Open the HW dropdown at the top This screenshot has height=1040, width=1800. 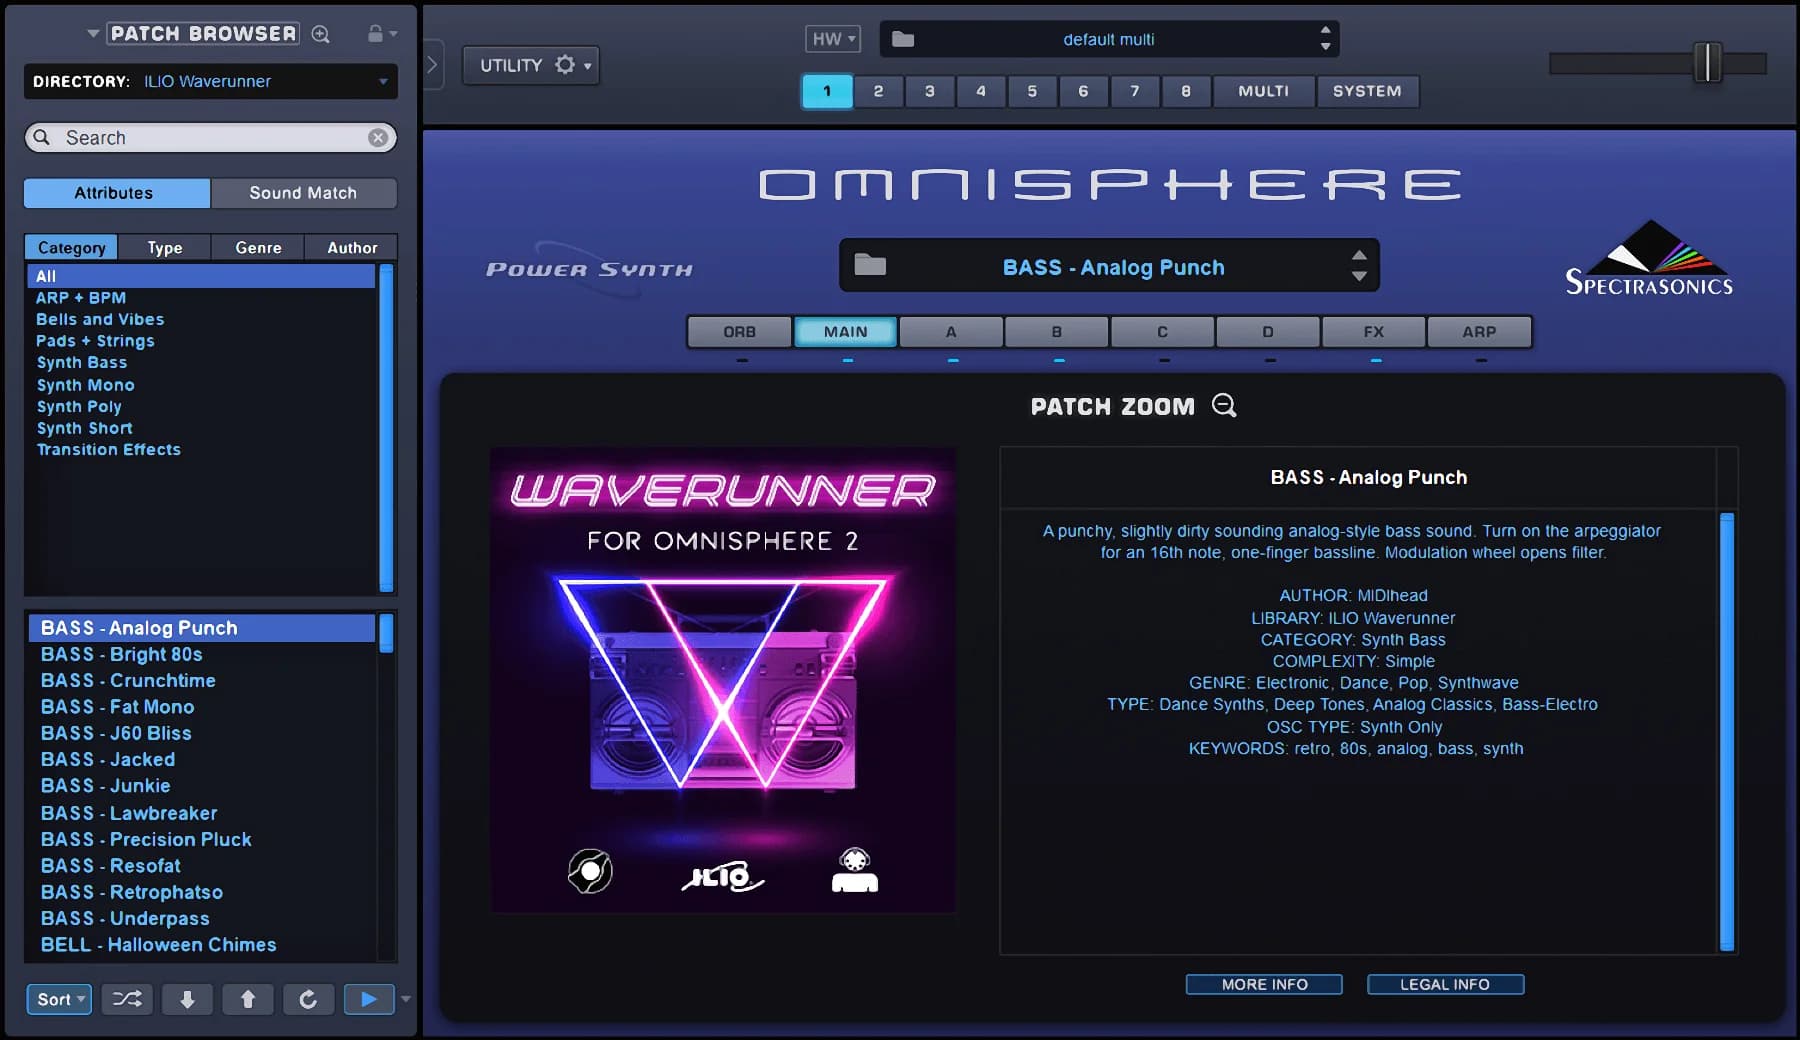833,38
